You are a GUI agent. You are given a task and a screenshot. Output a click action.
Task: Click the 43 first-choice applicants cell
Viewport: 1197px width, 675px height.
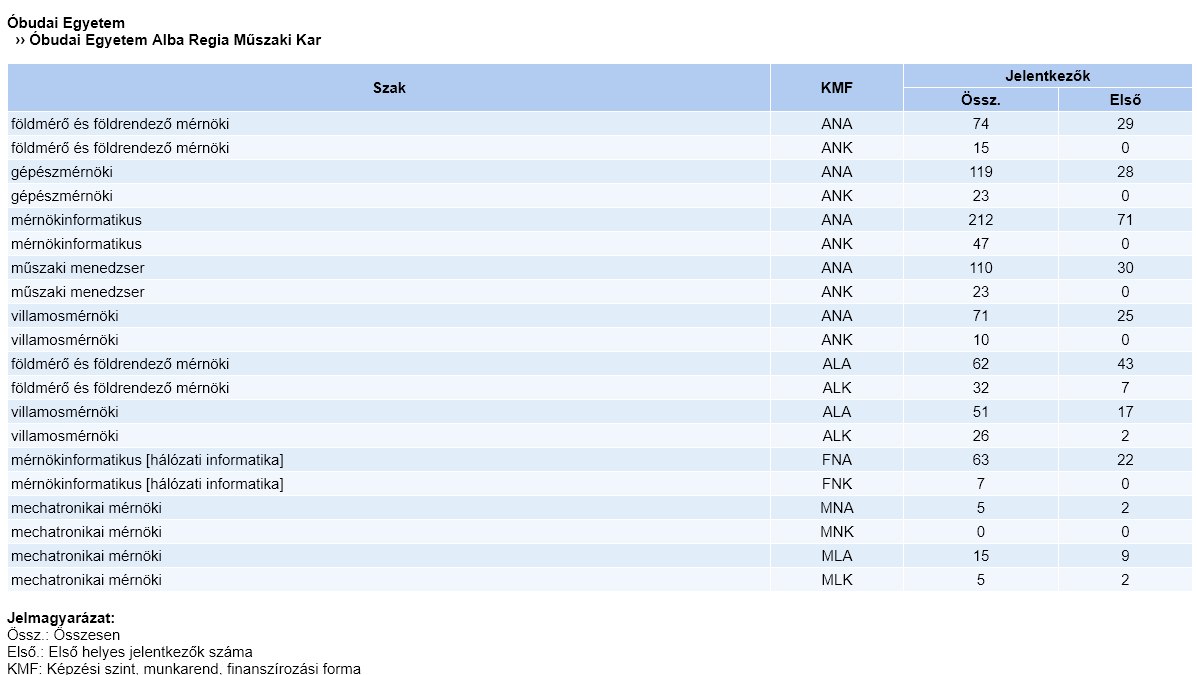[x=1125, y=364]
